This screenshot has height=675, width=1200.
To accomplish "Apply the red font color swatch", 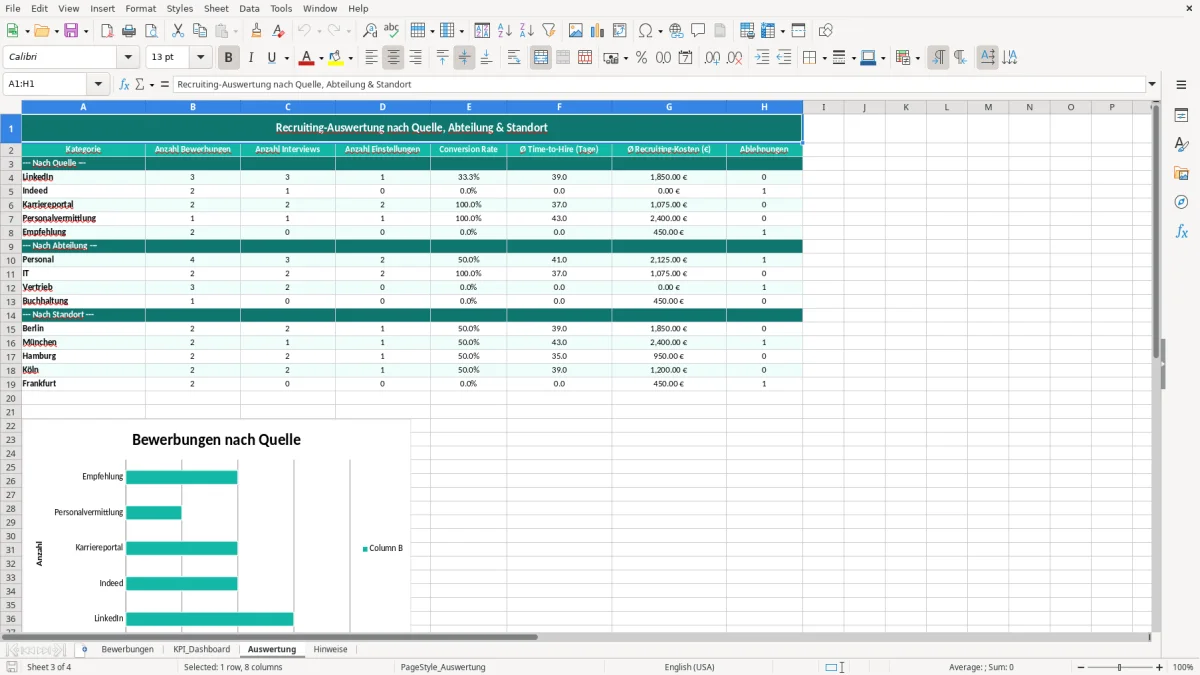I will (x=308, y=58).
